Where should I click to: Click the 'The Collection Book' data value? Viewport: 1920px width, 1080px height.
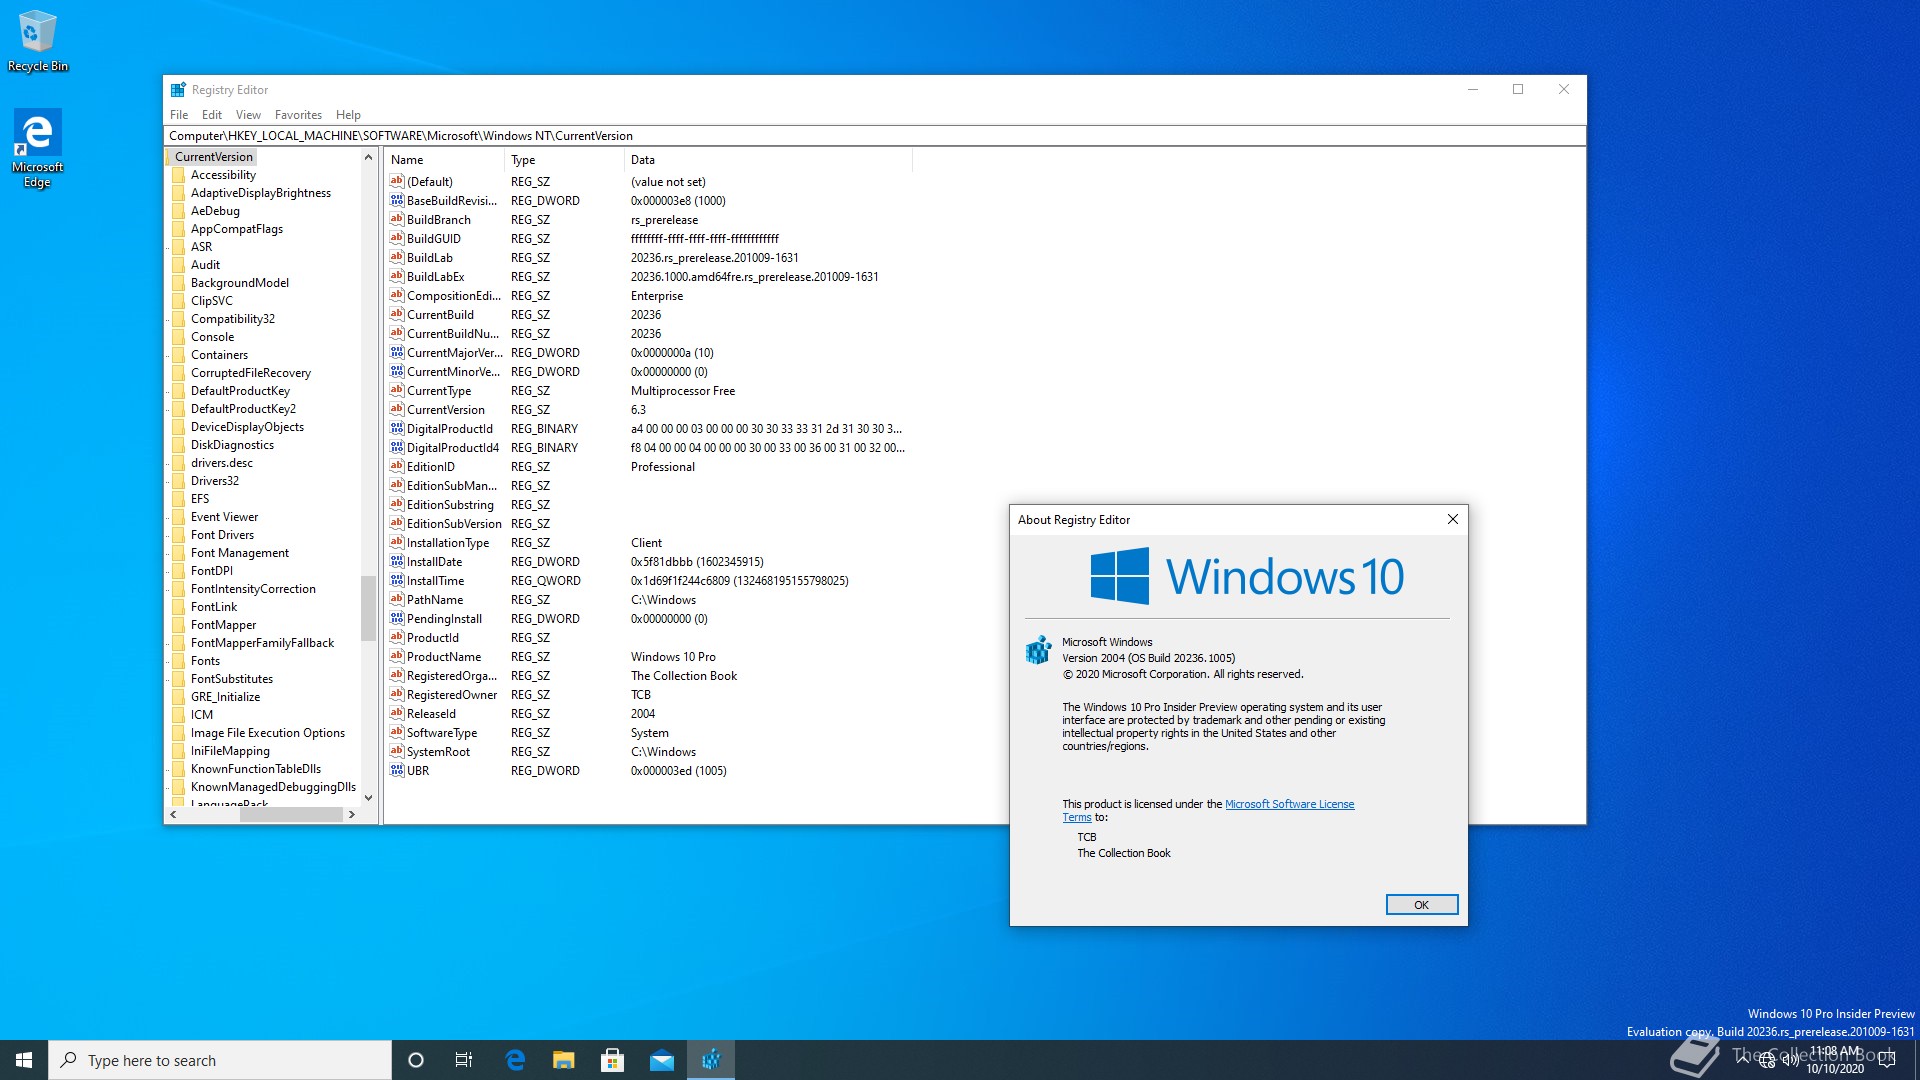(684, 676)
